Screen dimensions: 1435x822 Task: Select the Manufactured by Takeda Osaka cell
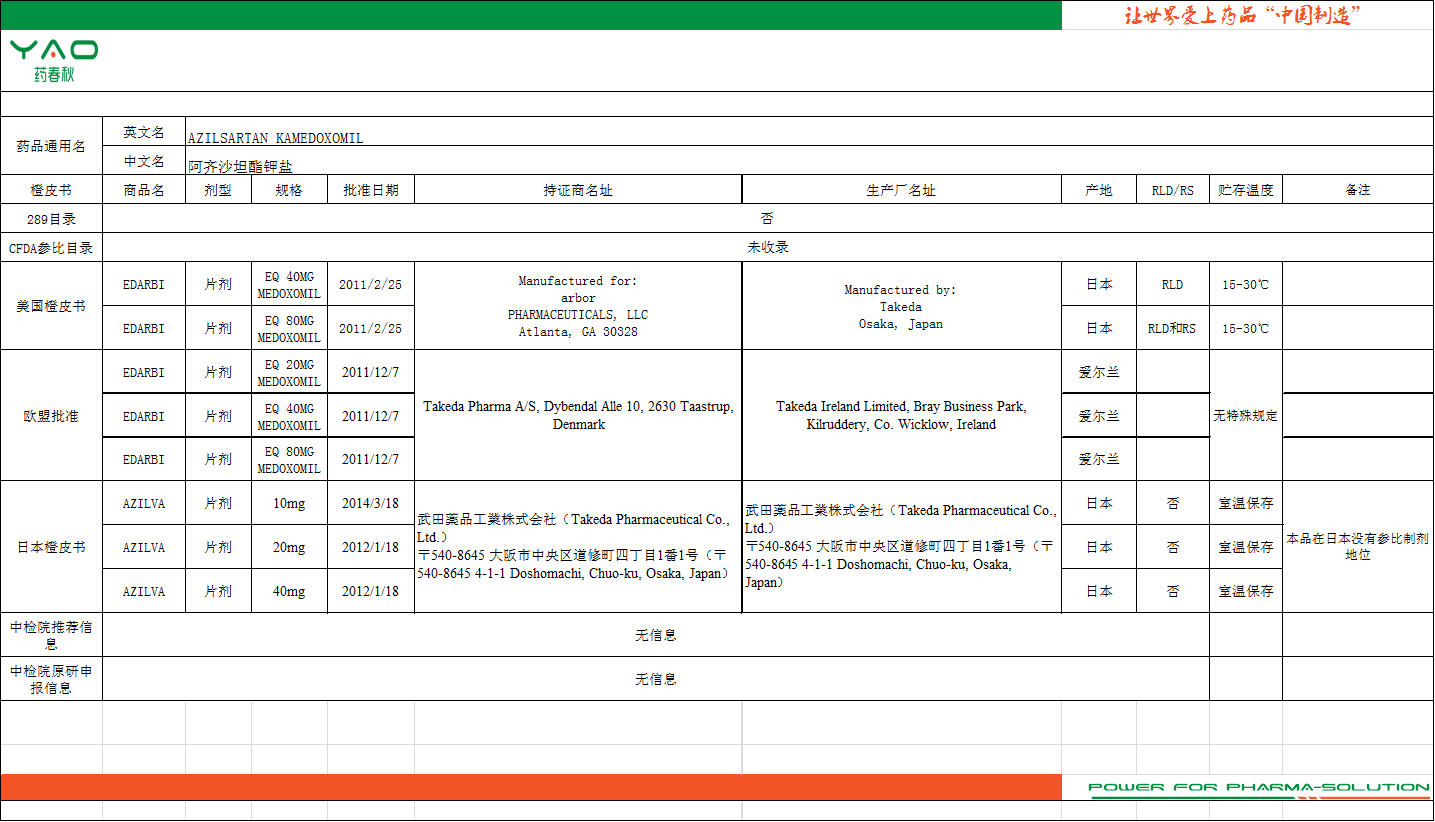click(901, 306)
